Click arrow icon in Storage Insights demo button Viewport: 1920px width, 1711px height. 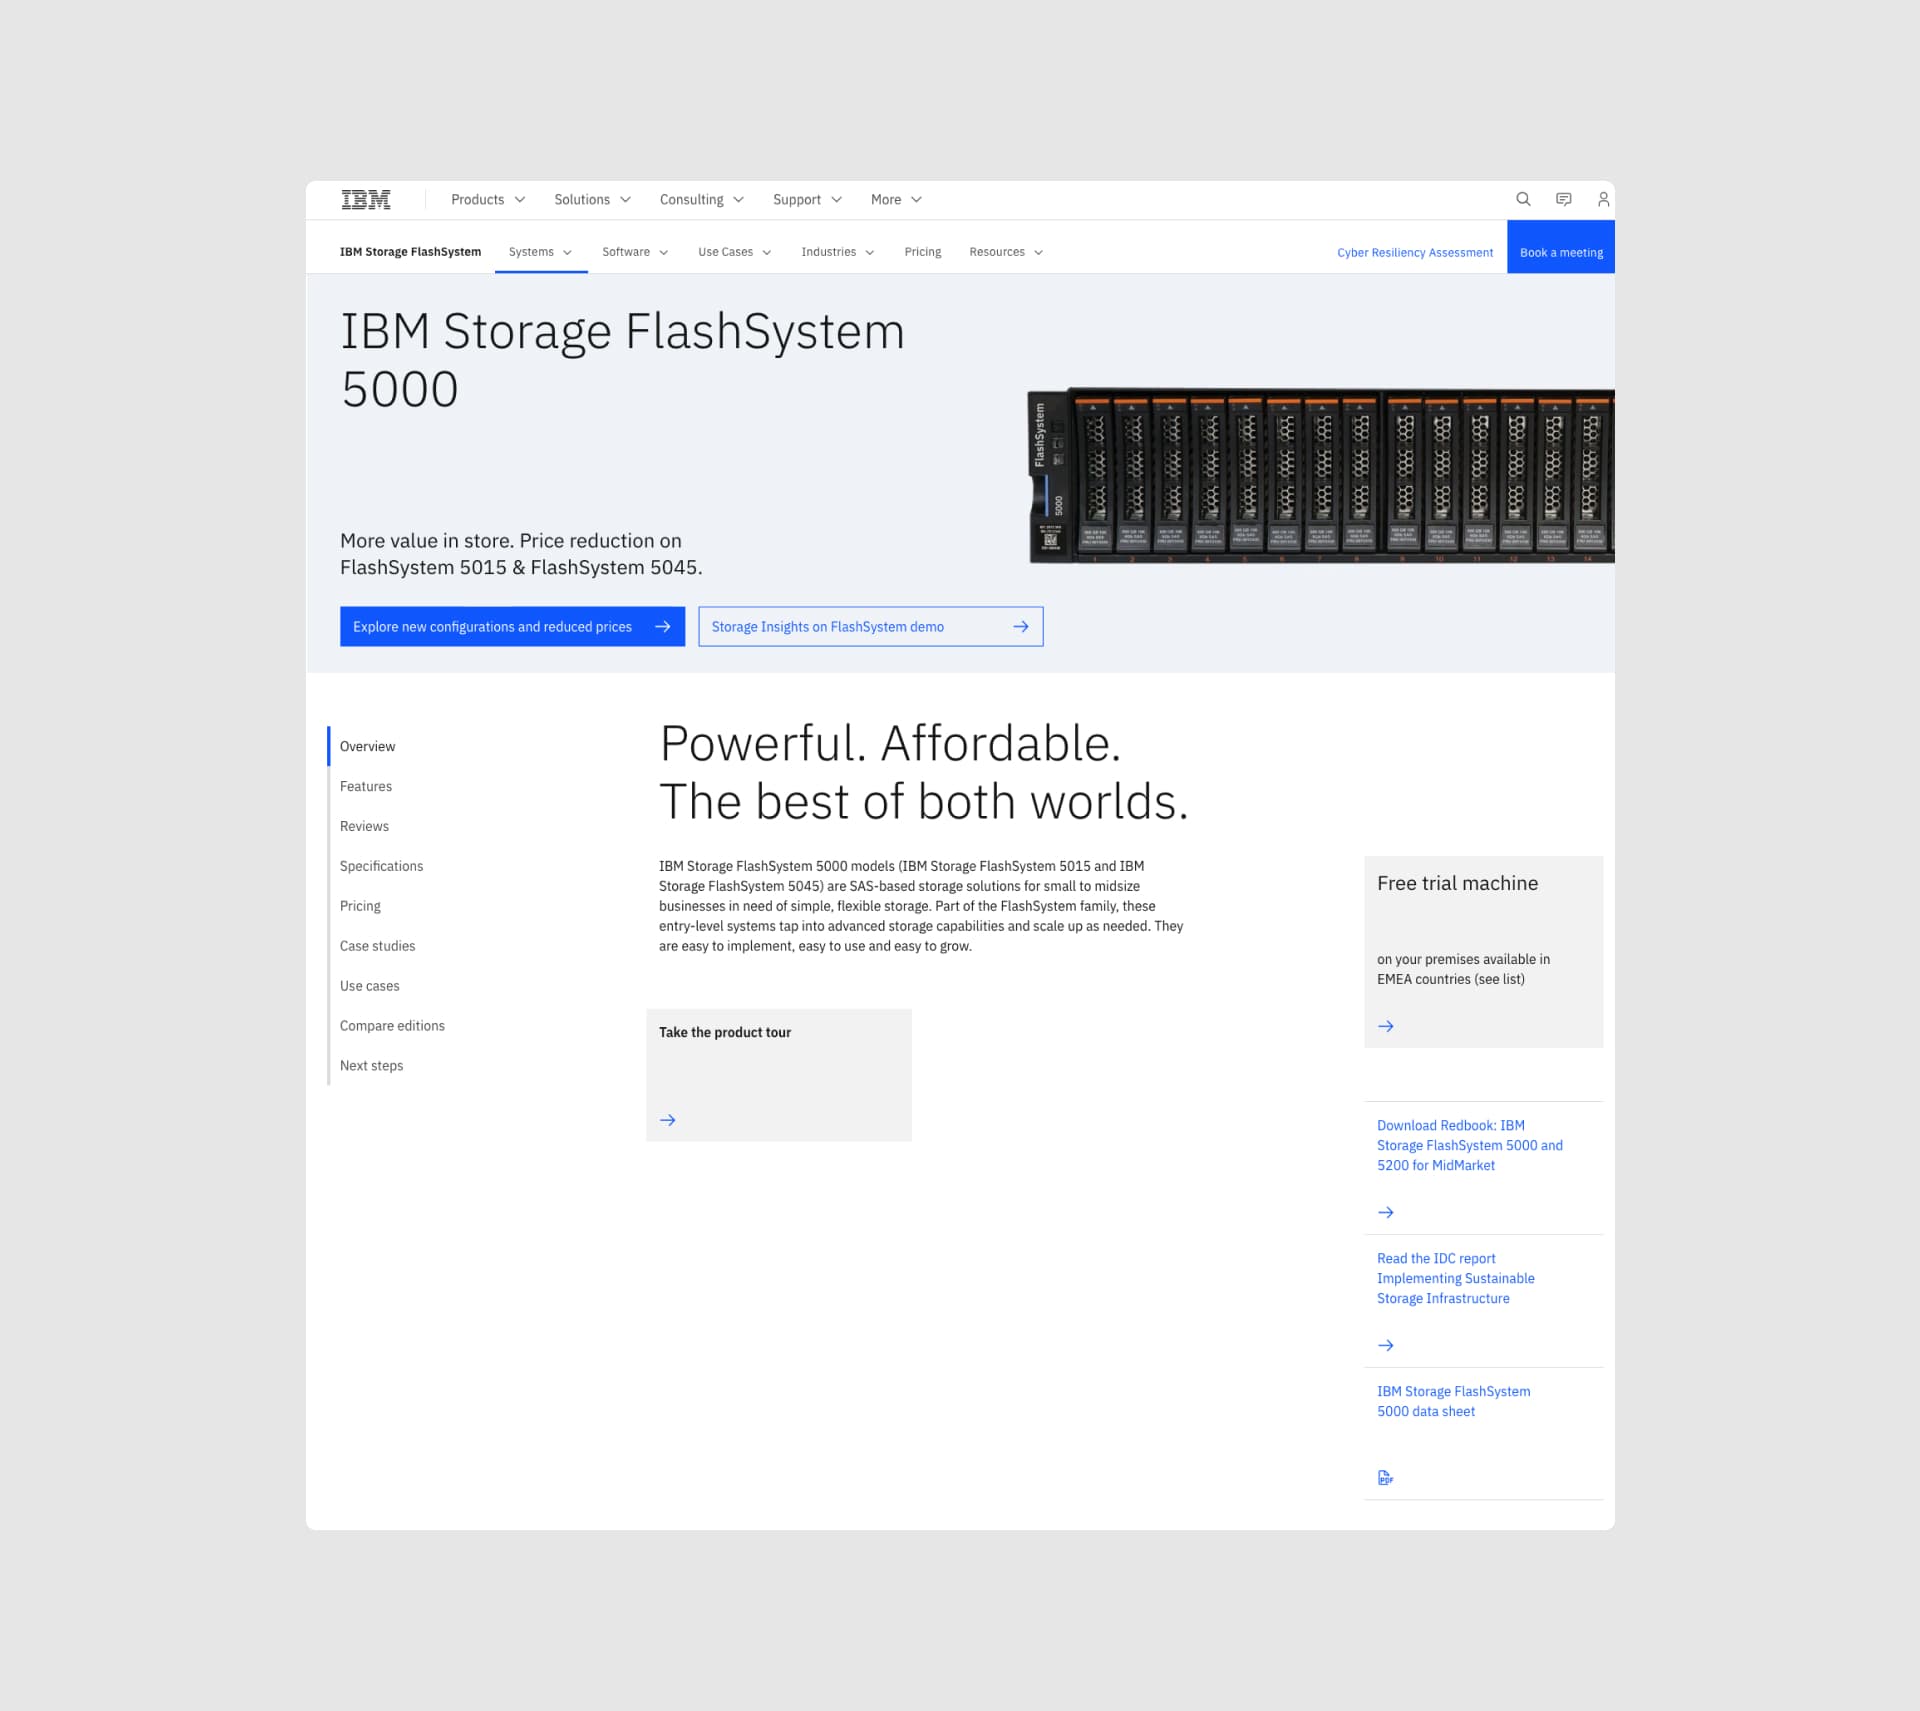pyautogui.click(x=1020, y=627)
